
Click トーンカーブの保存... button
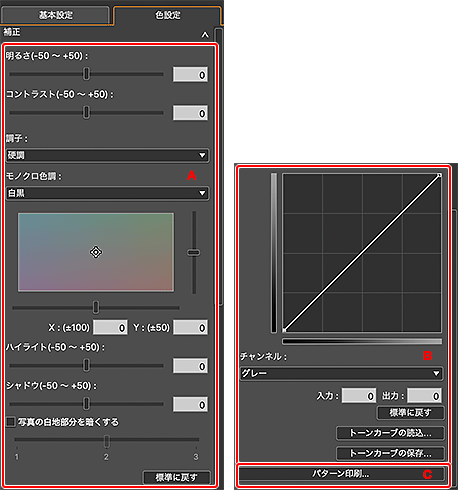coord(390,453)
